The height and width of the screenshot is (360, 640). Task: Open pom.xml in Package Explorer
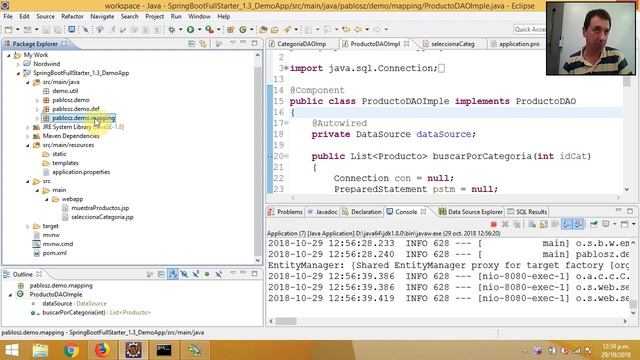tap(55, 253)
